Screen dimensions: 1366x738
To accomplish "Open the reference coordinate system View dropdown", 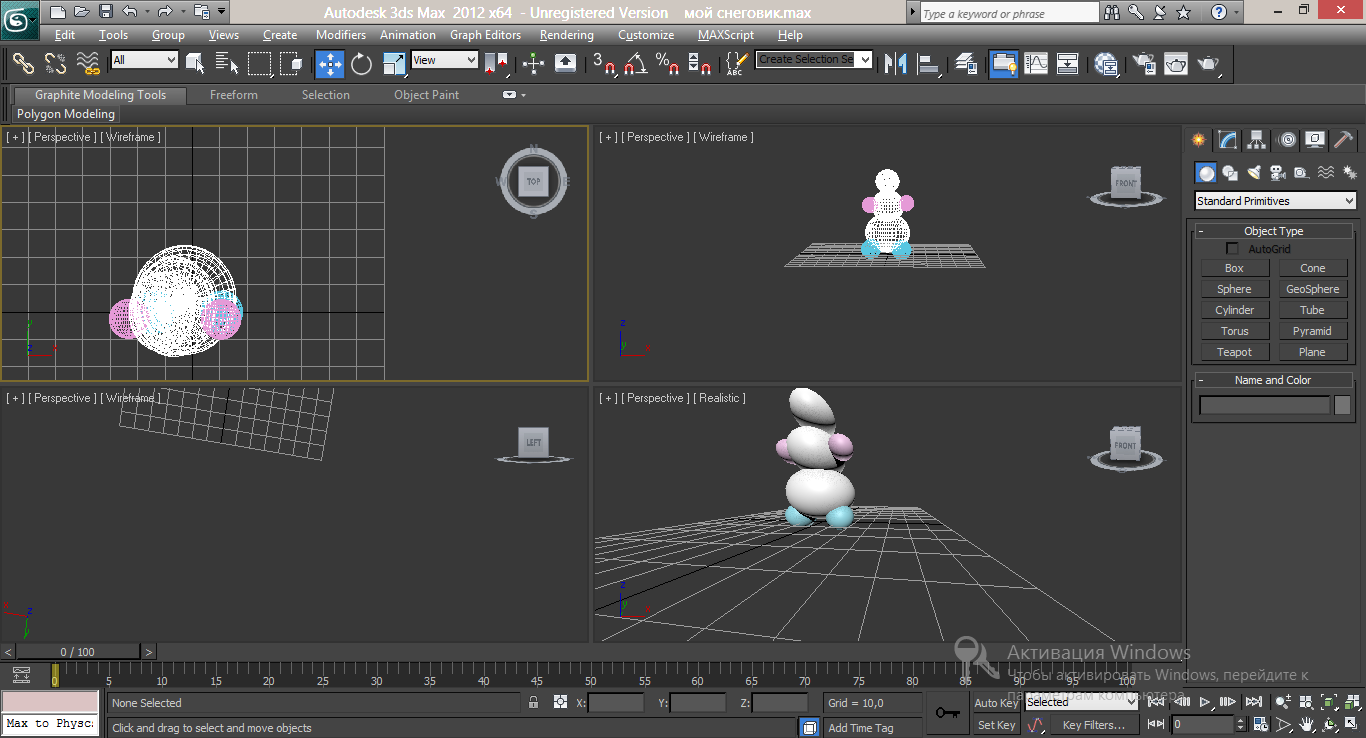I will click(x=445, y=60).
